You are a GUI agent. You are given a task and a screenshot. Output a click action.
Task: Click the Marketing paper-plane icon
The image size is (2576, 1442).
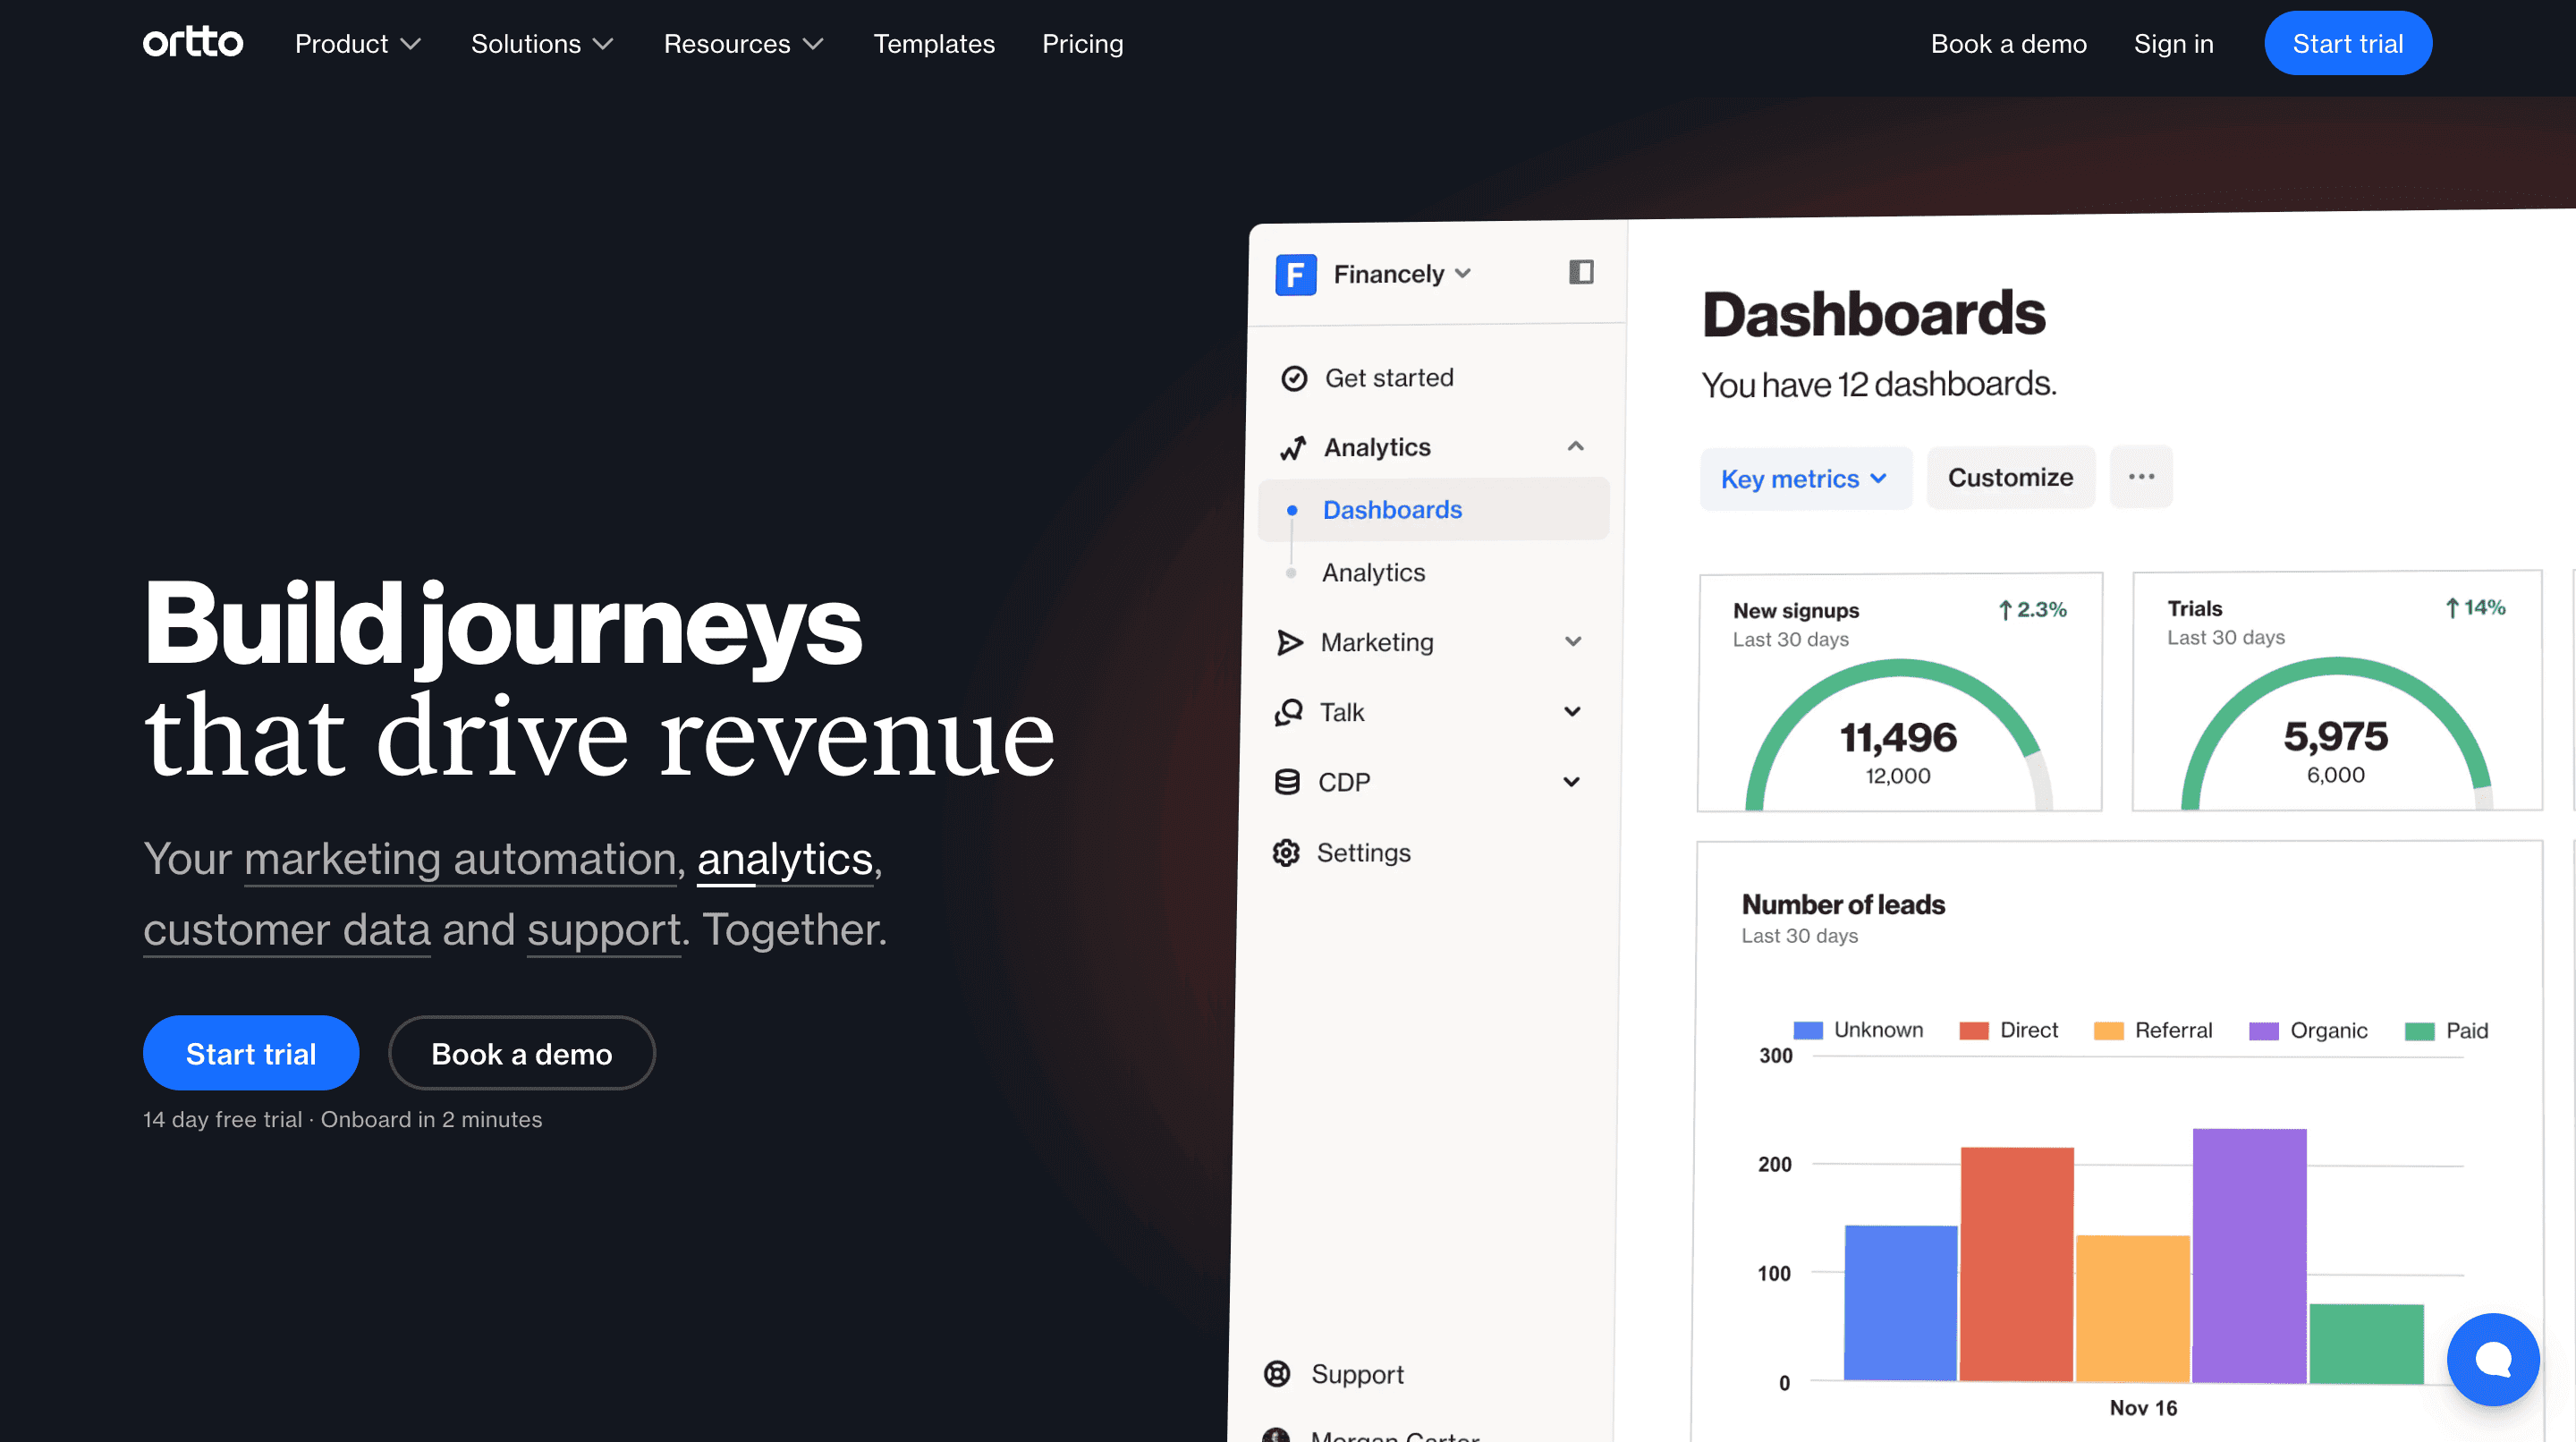[1289, 642]
